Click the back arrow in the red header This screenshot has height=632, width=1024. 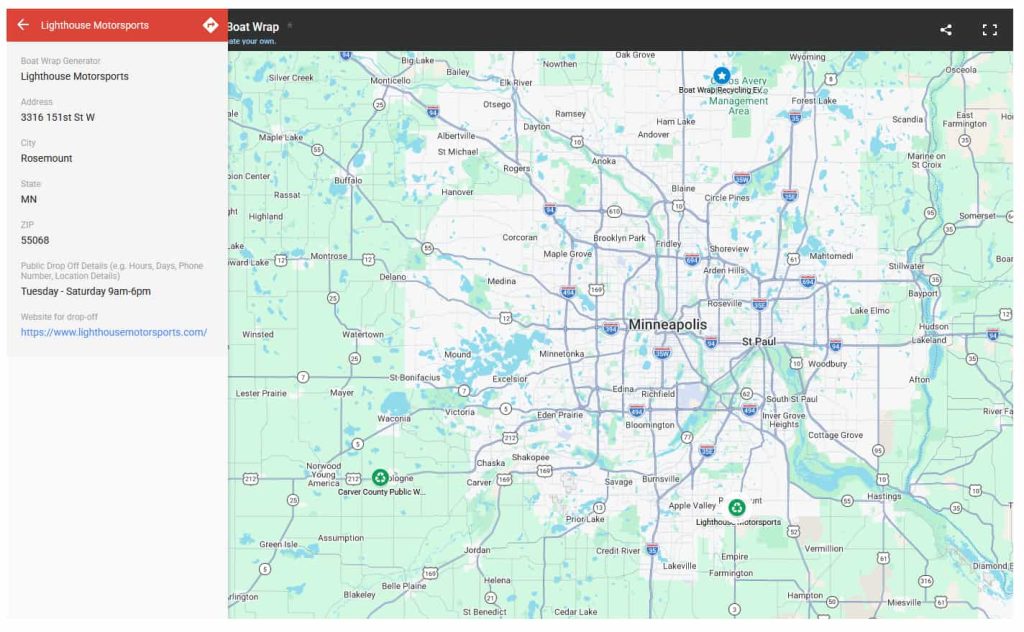click(22, 23)
